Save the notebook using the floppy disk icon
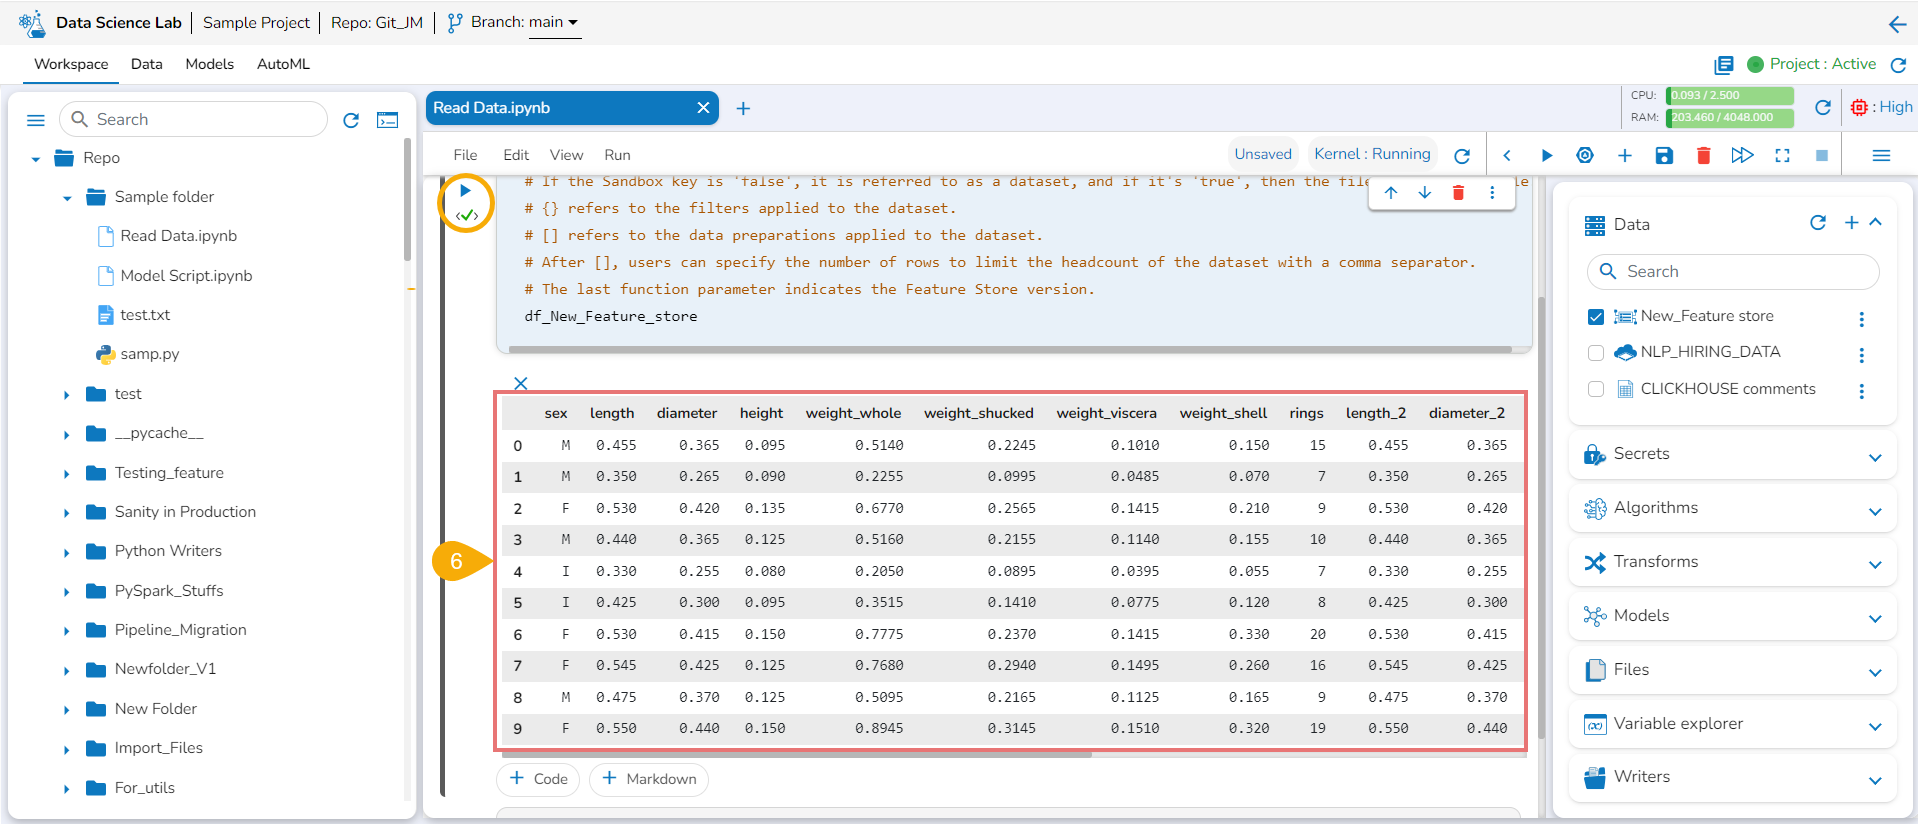The height and width of the screenshot is (824, 1918). [x=1664, y=155]
